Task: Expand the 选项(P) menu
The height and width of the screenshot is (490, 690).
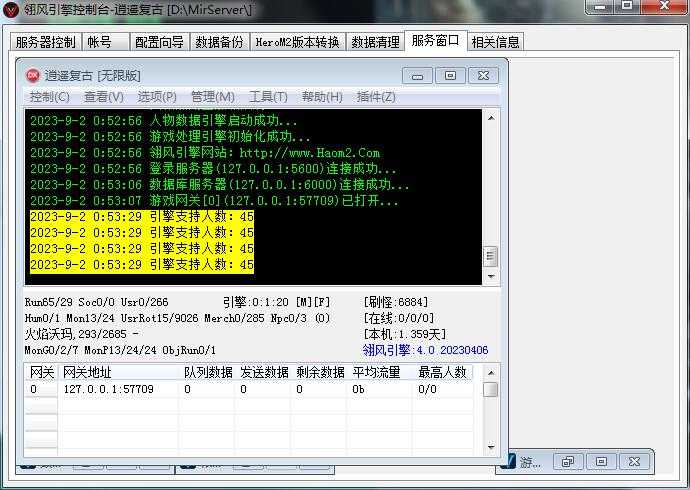Action: tap(157, 97)
